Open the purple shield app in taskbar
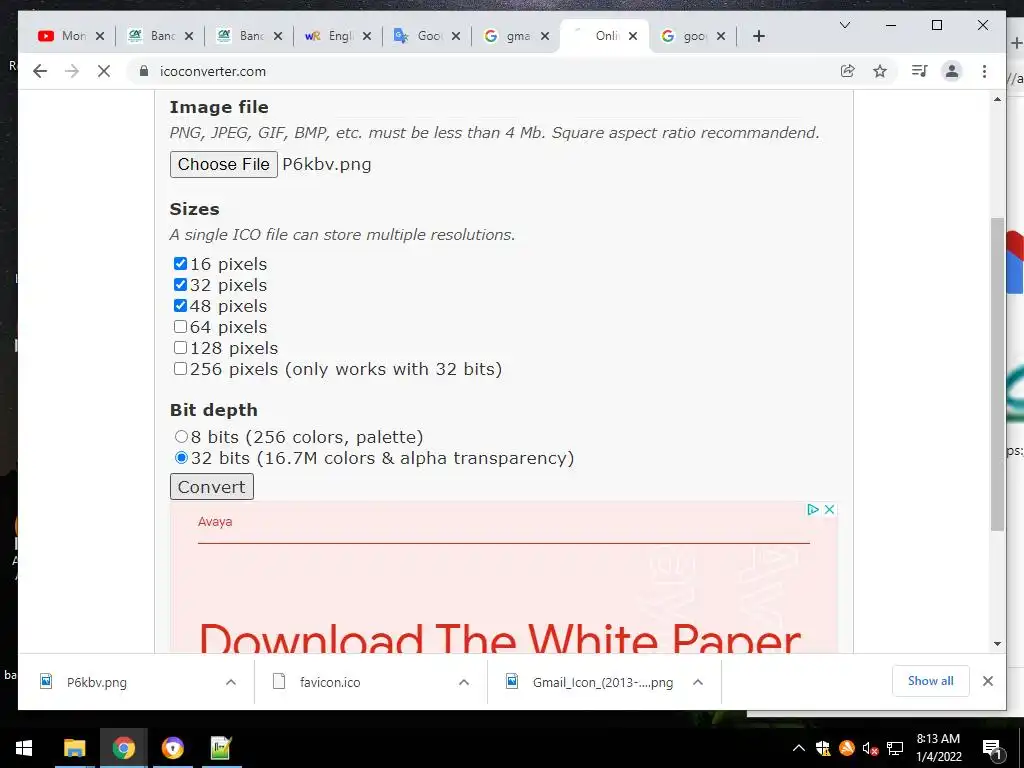 click(x=172, y=748)
